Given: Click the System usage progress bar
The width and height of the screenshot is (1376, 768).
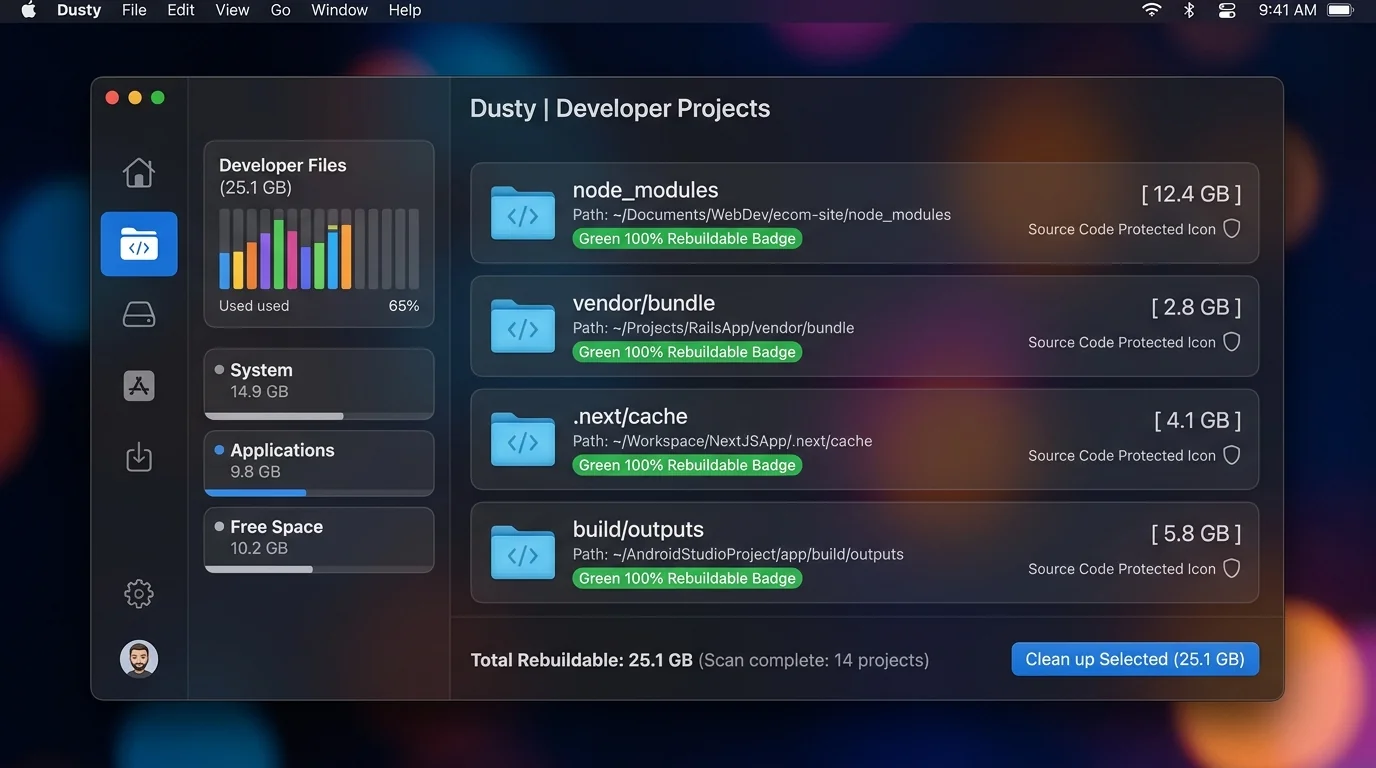Looking at the screenshot, I should [x=319, y=416].
